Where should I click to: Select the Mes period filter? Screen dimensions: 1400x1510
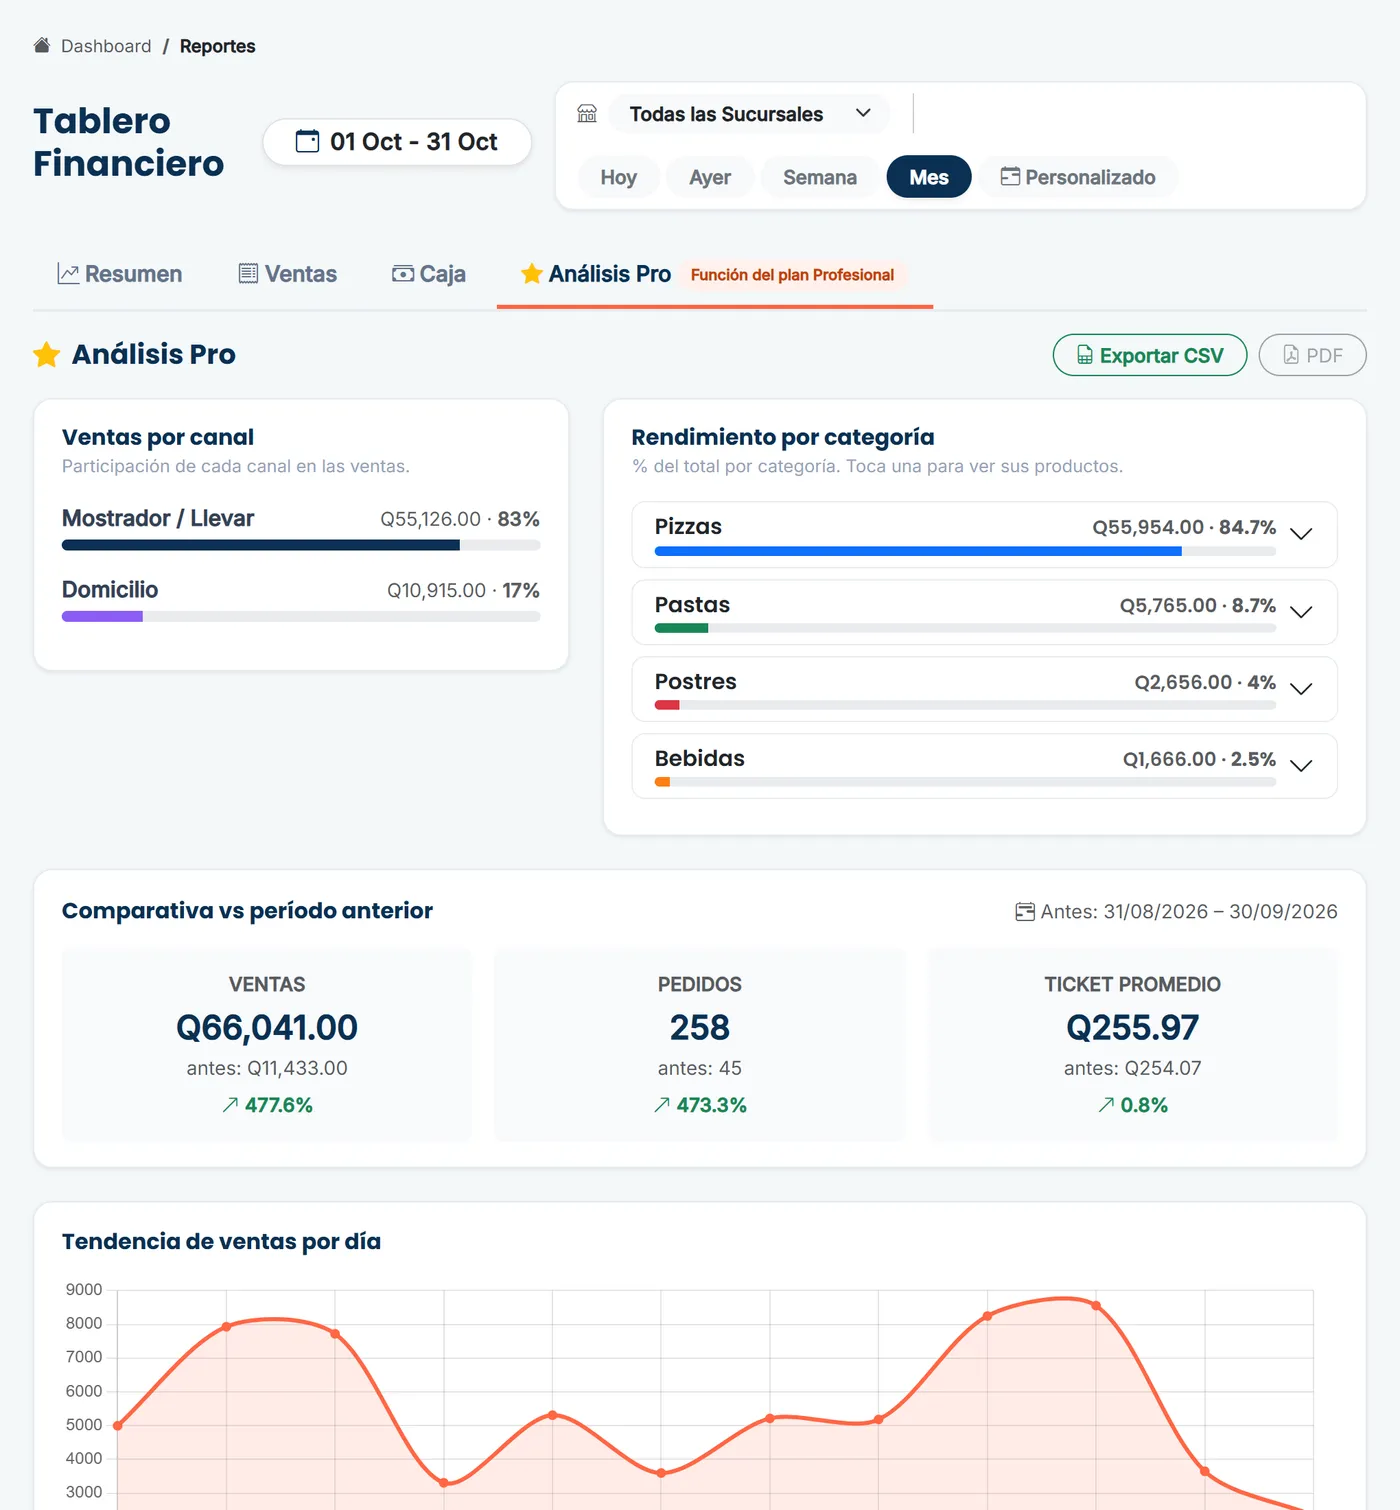(x=929, y=177)
